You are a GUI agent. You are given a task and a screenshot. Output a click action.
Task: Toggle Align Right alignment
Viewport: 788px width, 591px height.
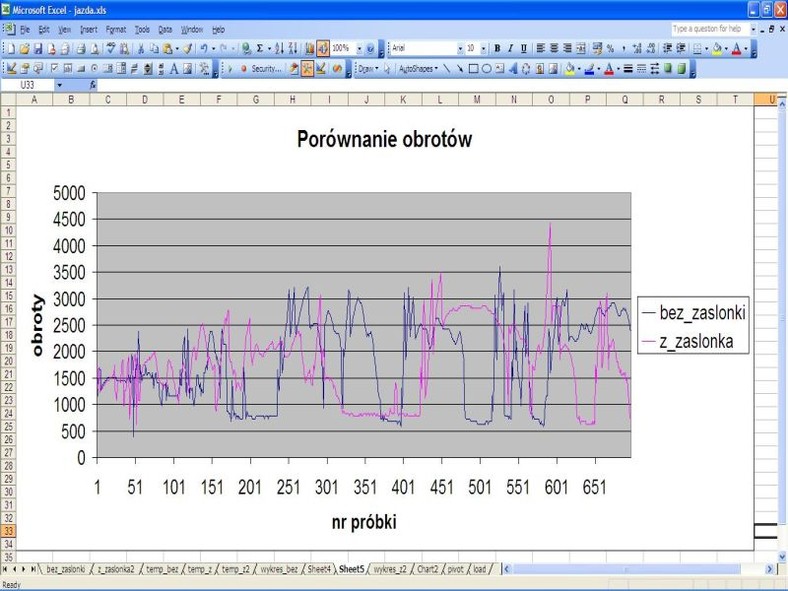pos(567,48)
